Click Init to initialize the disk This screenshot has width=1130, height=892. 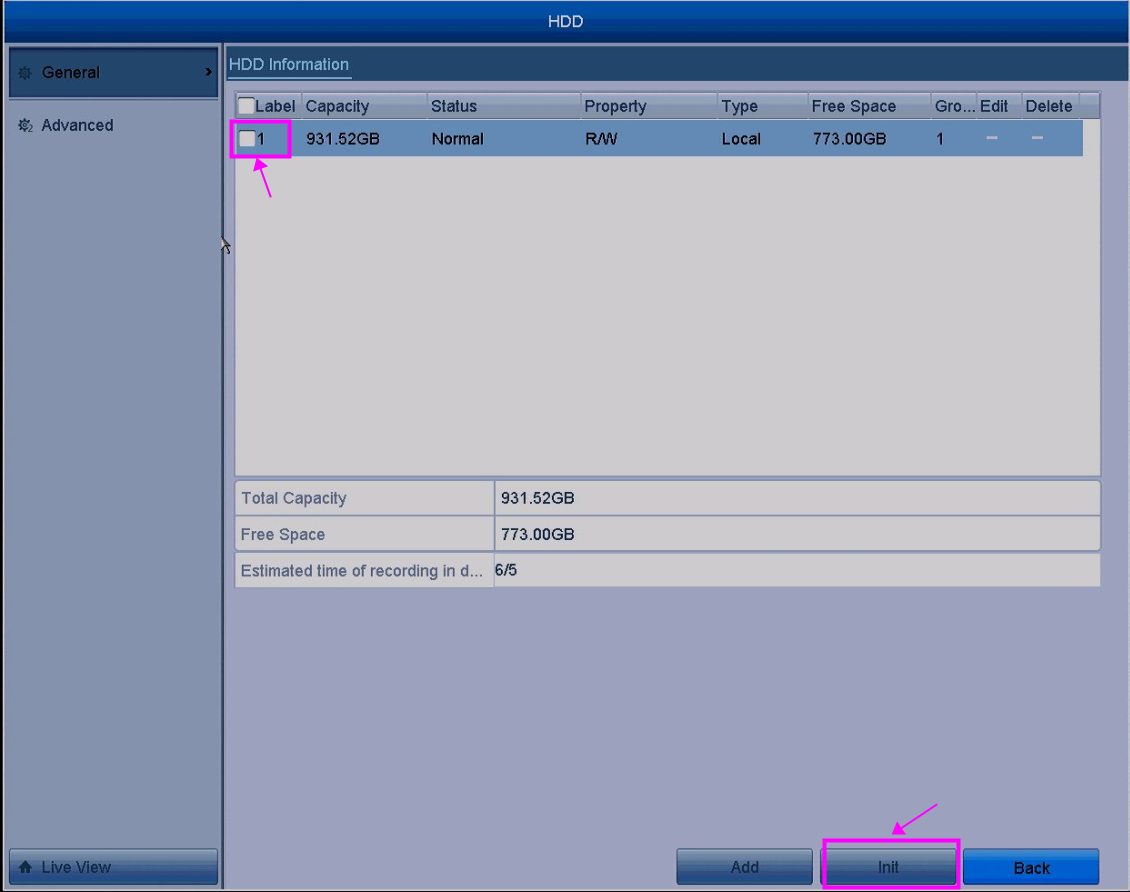click(889, 867)
